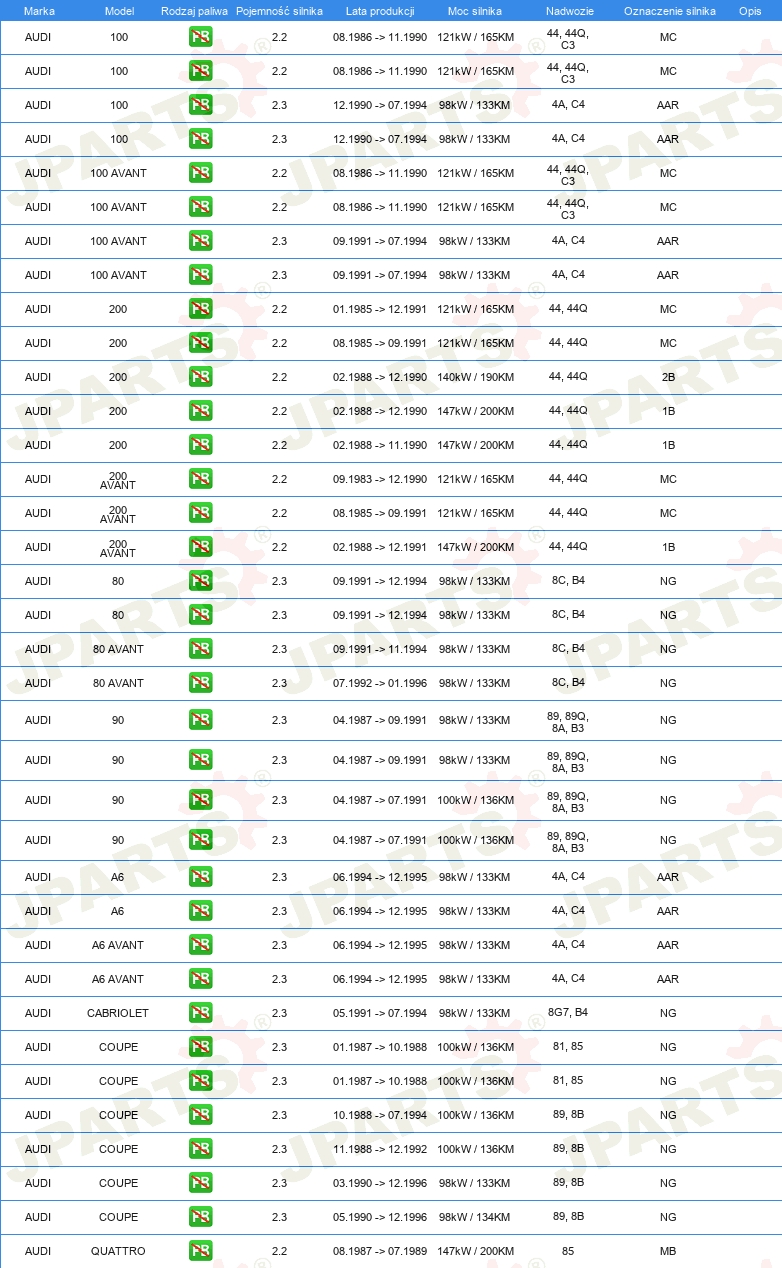Screen dimensions: 782x1268
Task: Click the 'Marka' column header
Action: 38,11
